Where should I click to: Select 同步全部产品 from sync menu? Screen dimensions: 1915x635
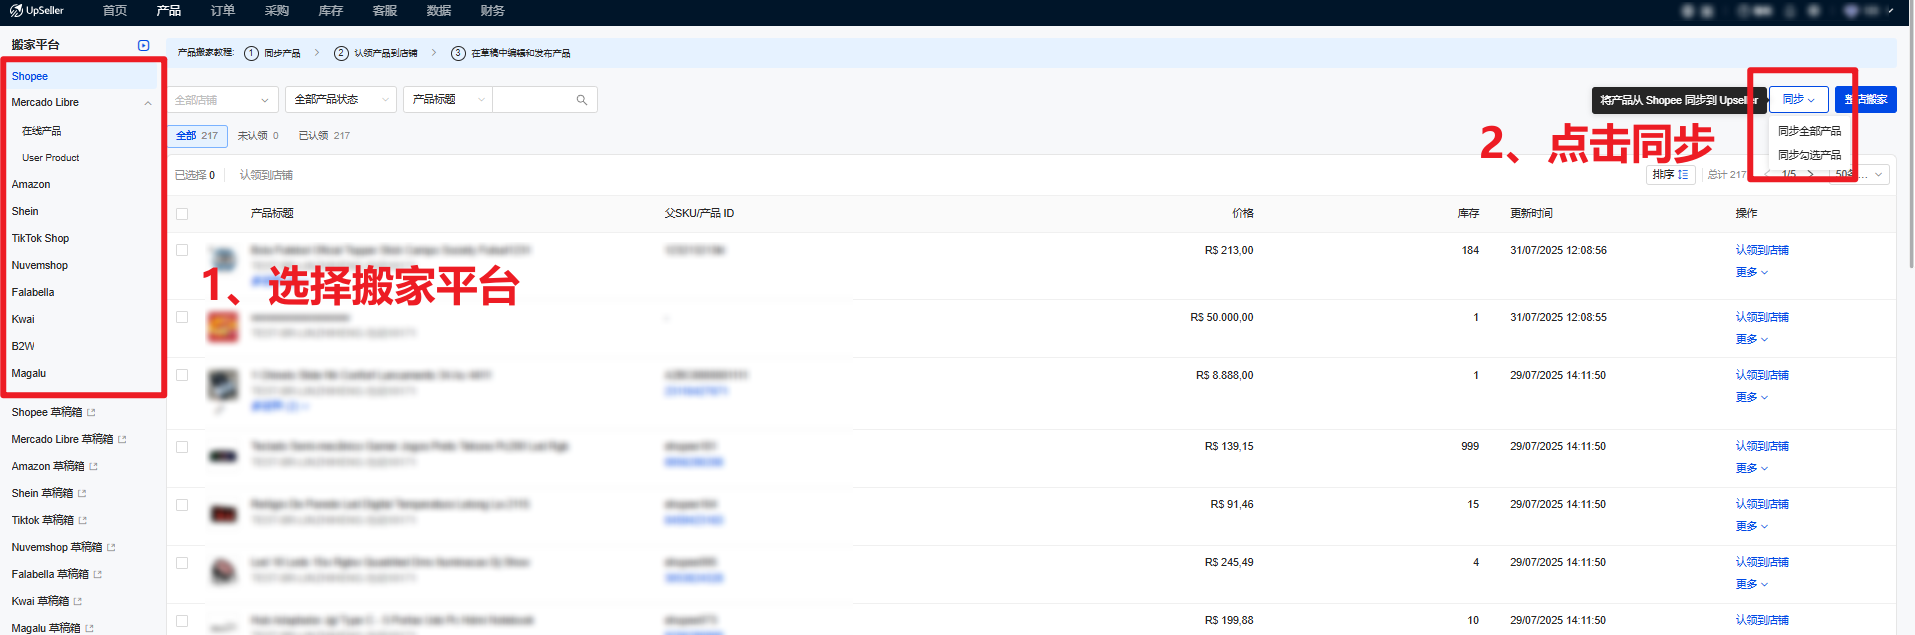click(x=1808, y=131)
